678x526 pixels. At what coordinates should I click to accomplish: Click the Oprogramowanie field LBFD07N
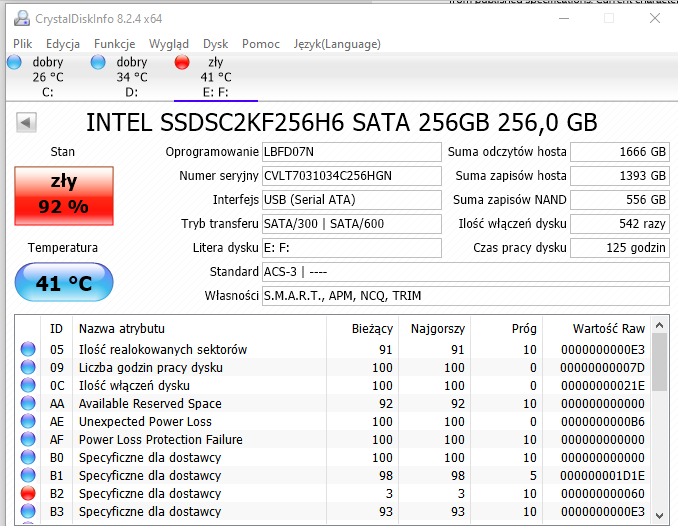pyautogui.click(x=352, y=152)
